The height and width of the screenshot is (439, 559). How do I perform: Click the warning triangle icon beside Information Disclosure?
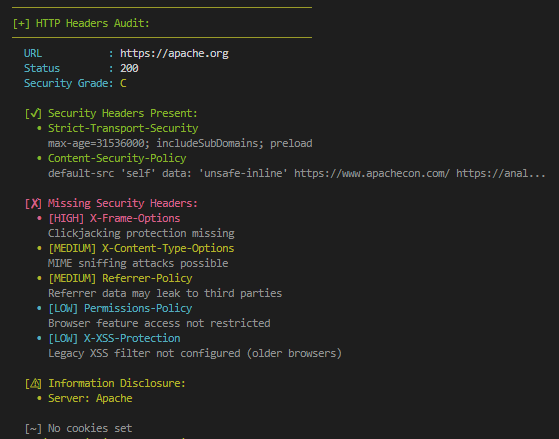click(x=34, y=383)
